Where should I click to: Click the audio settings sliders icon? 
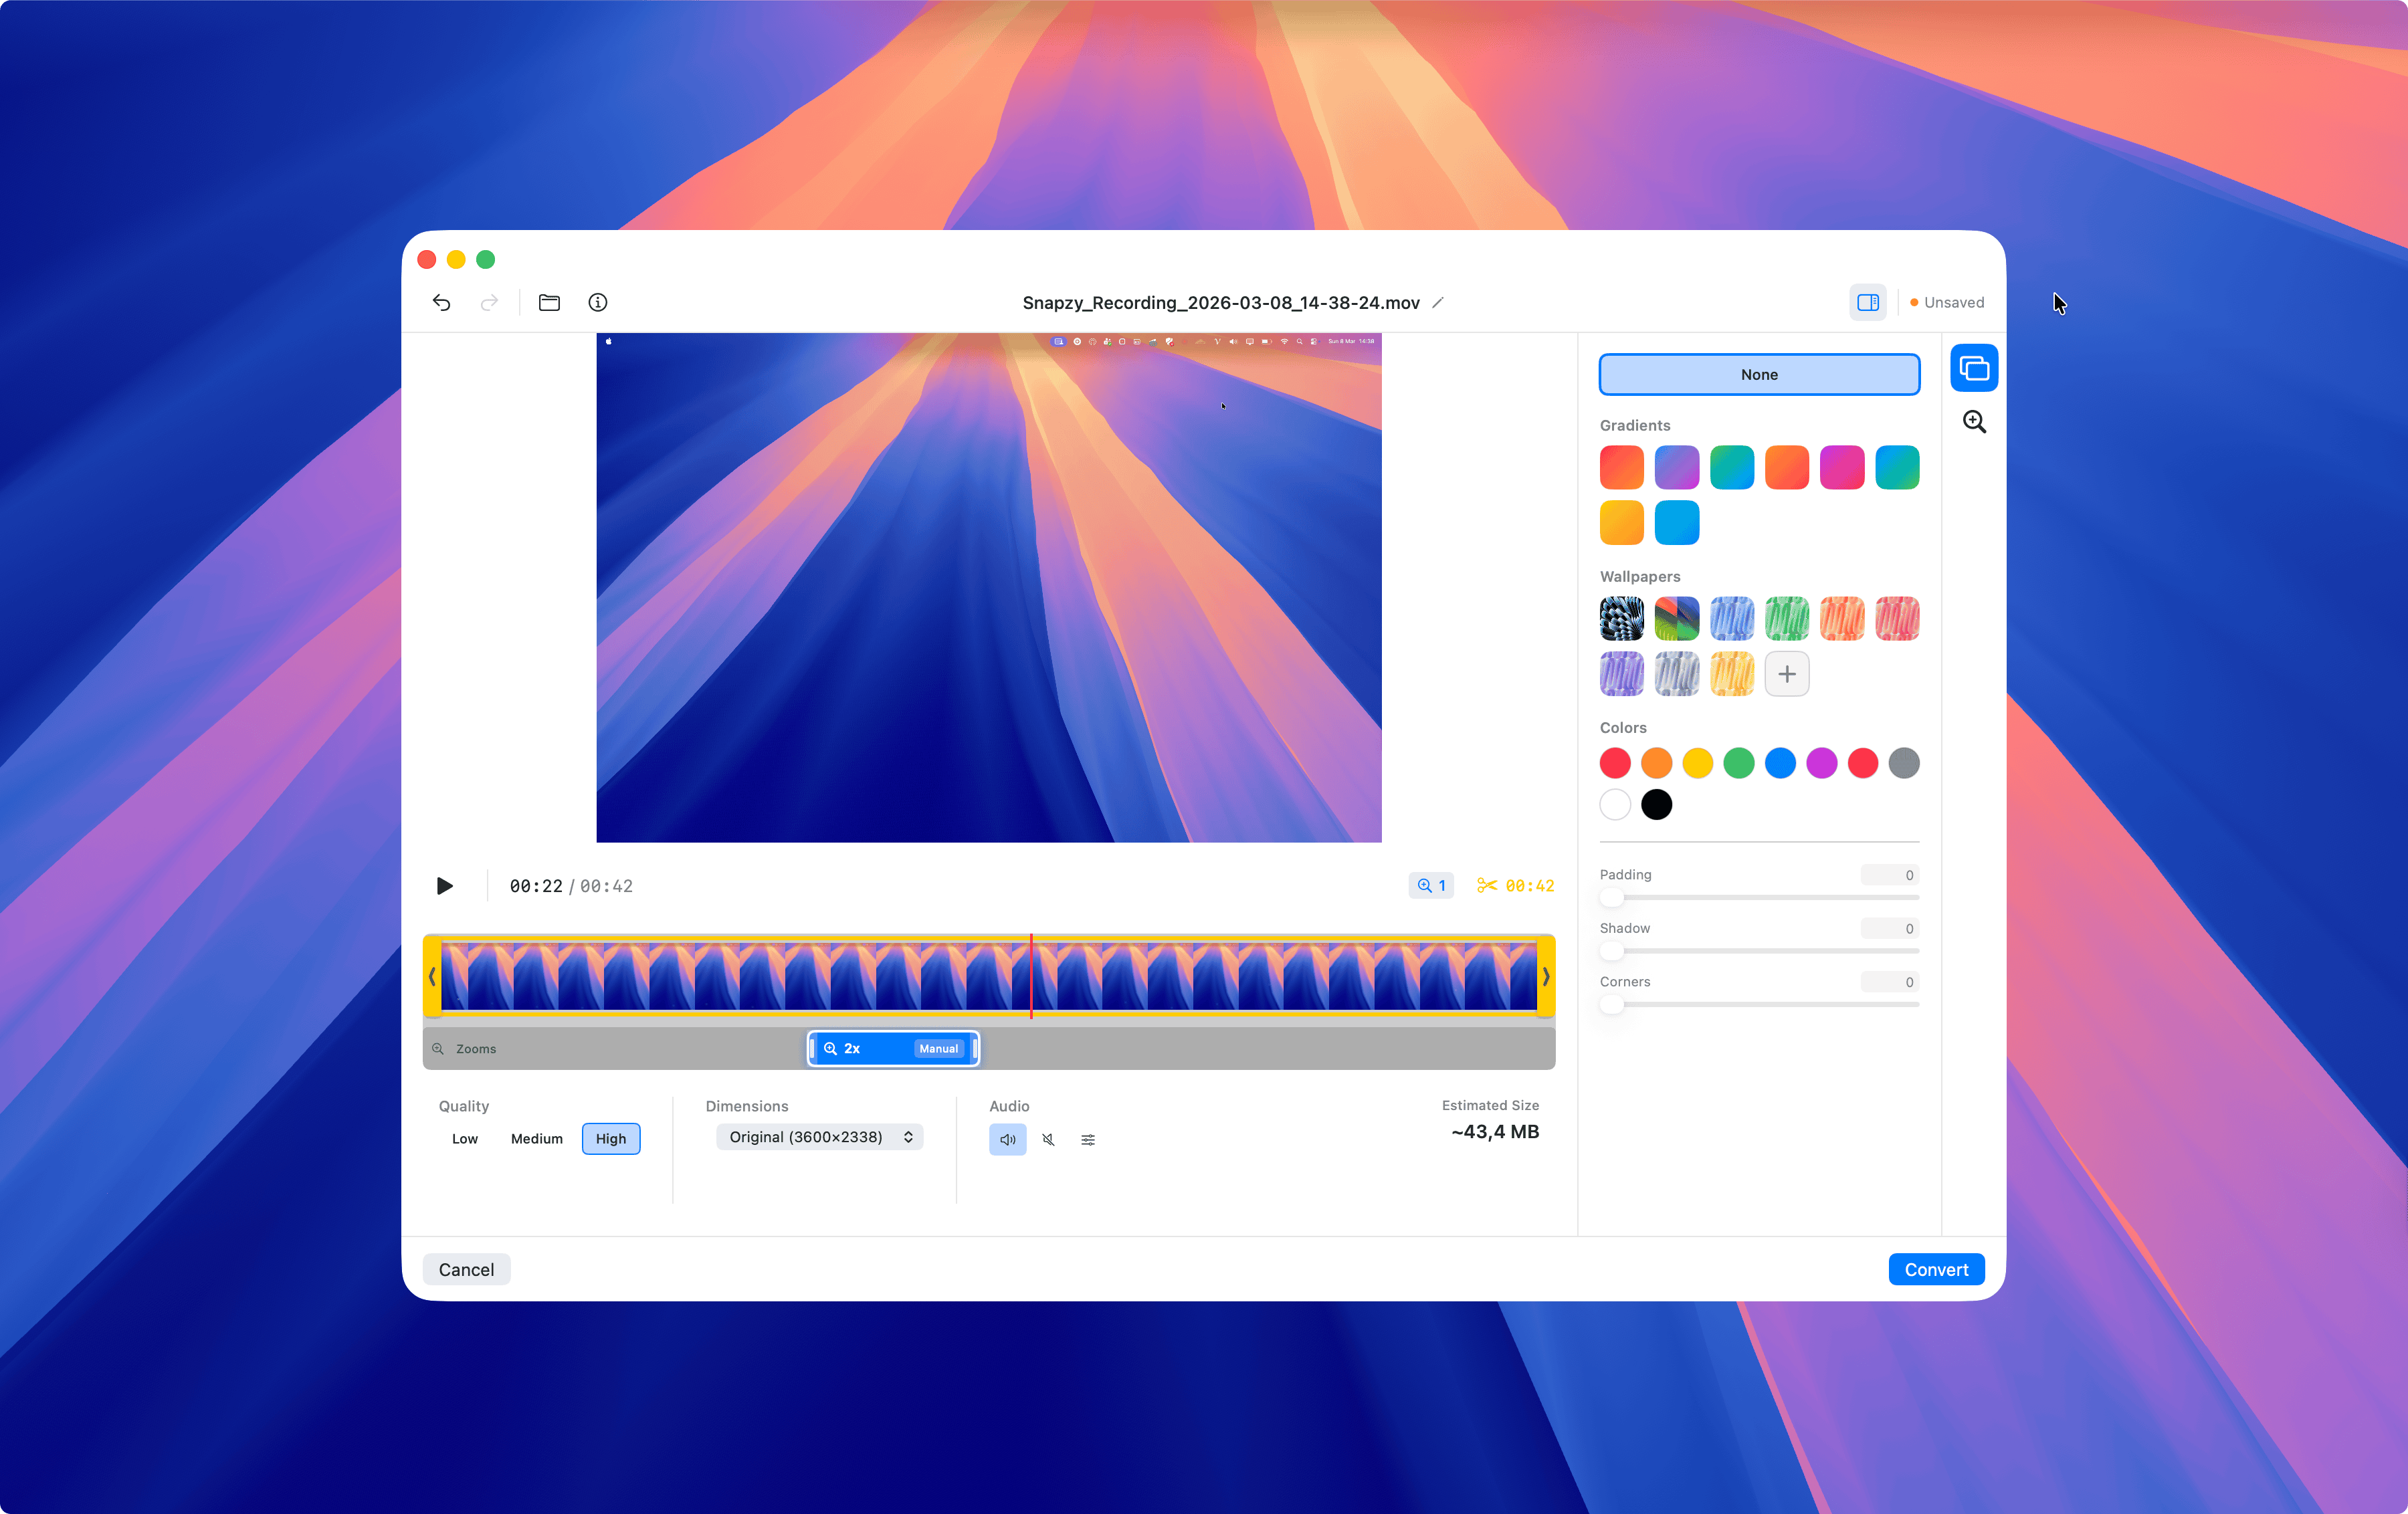[1088, 1139]
